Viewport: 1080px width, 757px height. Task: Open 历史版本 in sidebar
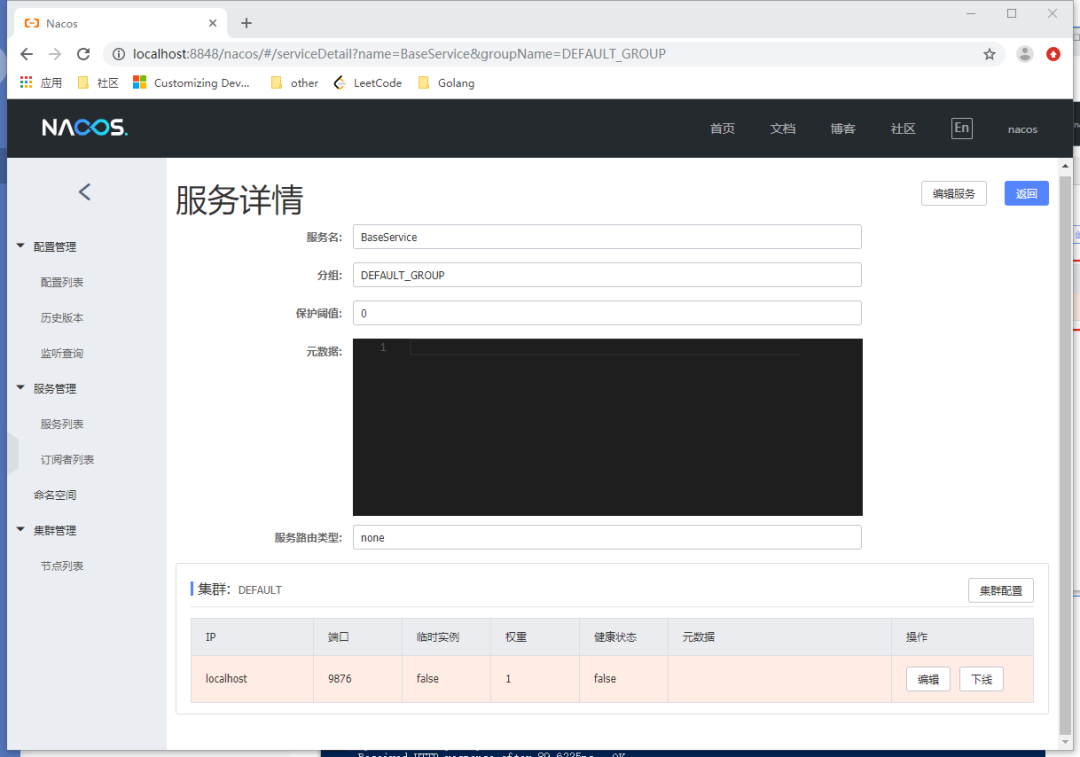point(62,318)
